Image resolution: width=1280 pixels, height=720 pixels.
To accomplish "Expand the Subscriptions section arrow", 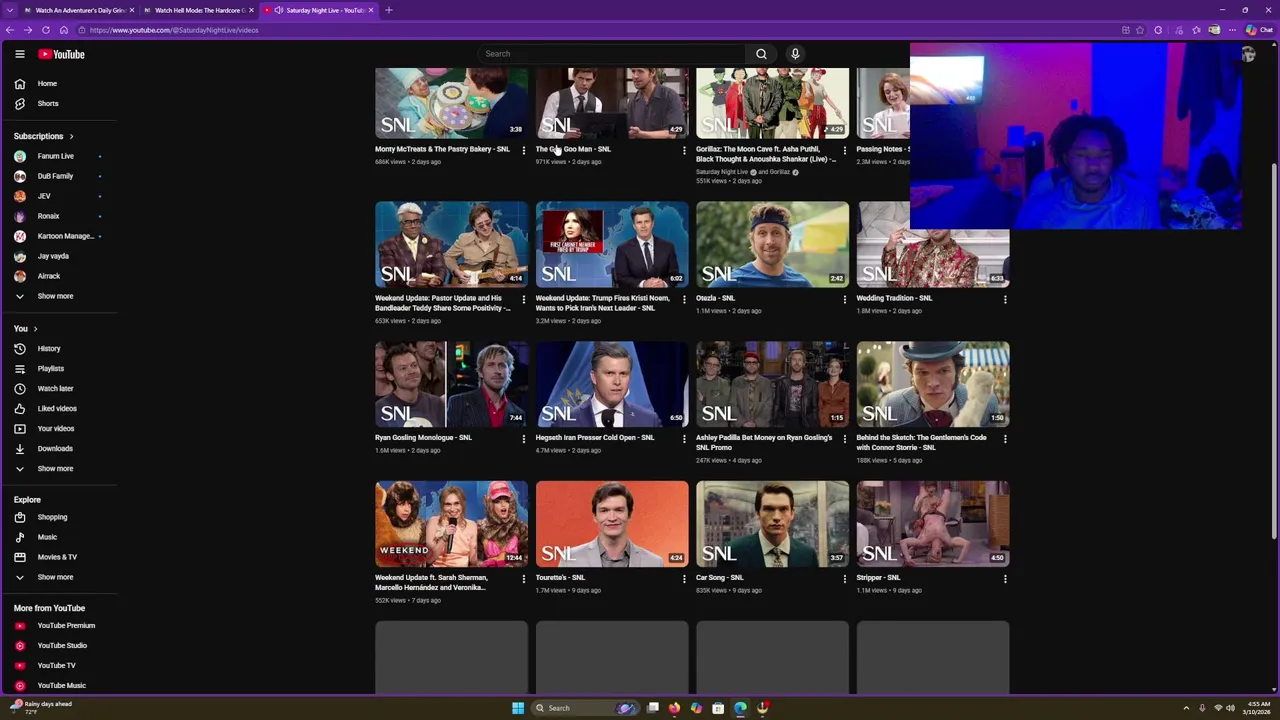I will click(71, 136).
